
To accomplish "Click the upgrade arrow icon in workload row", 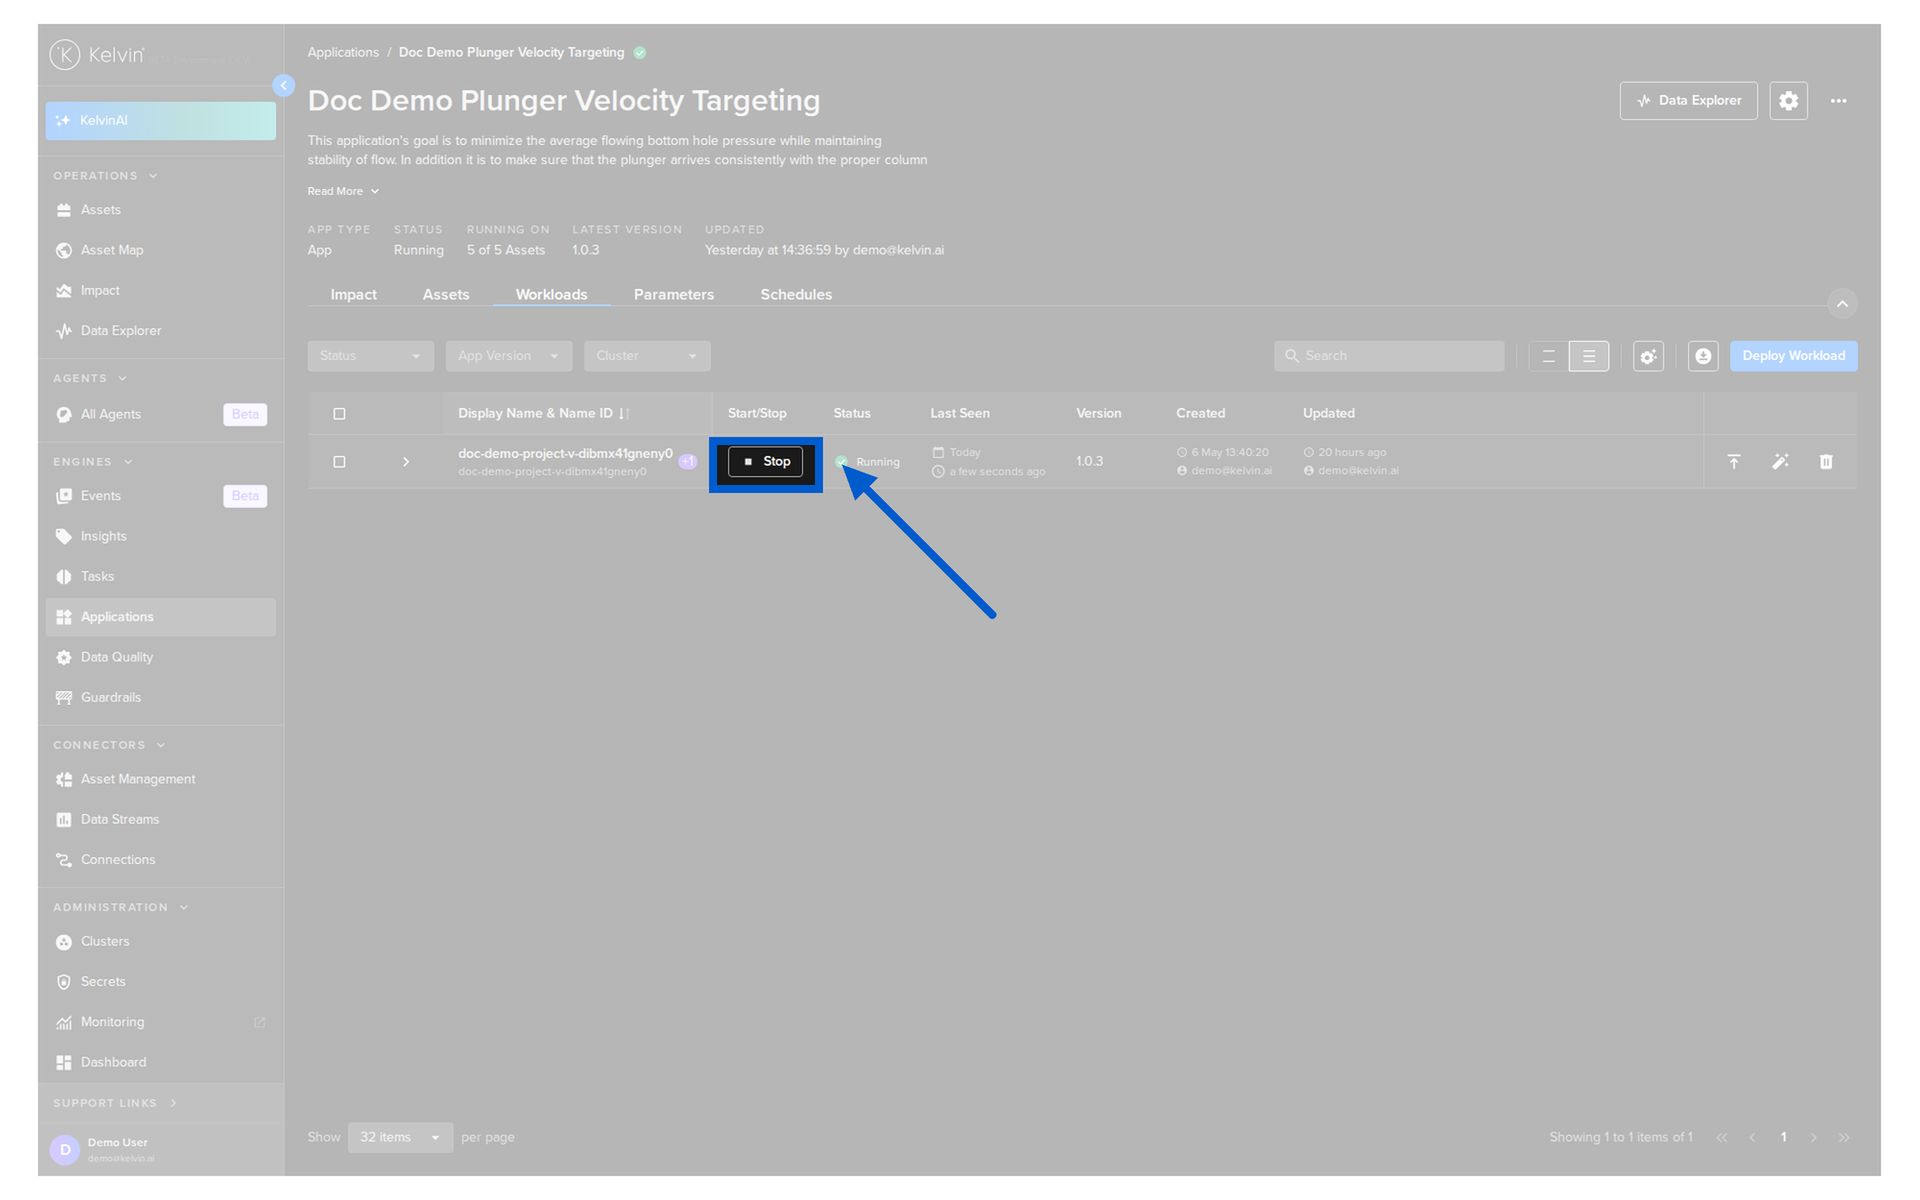I will (1734, 462).
